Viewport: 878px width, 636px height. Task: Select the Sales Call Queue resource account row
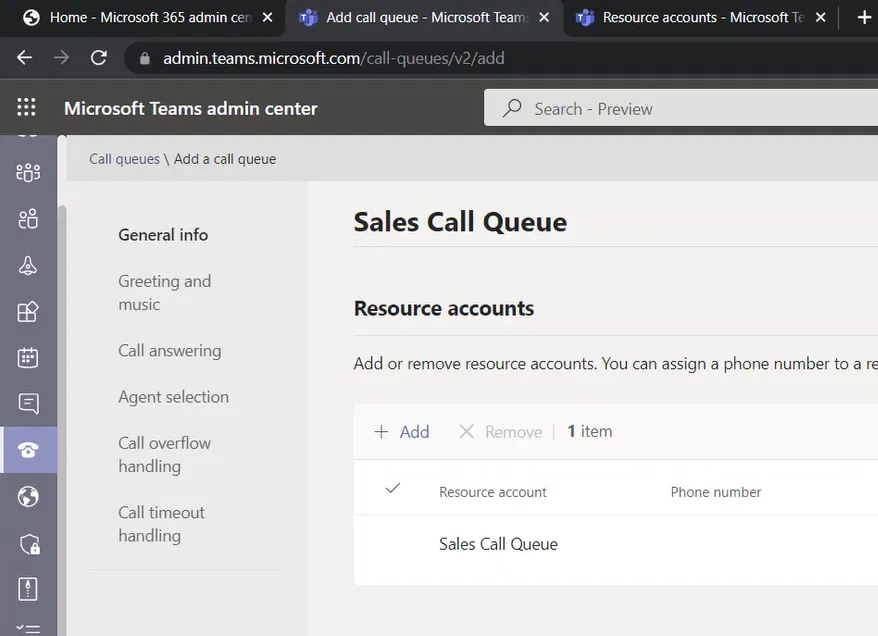498,544
